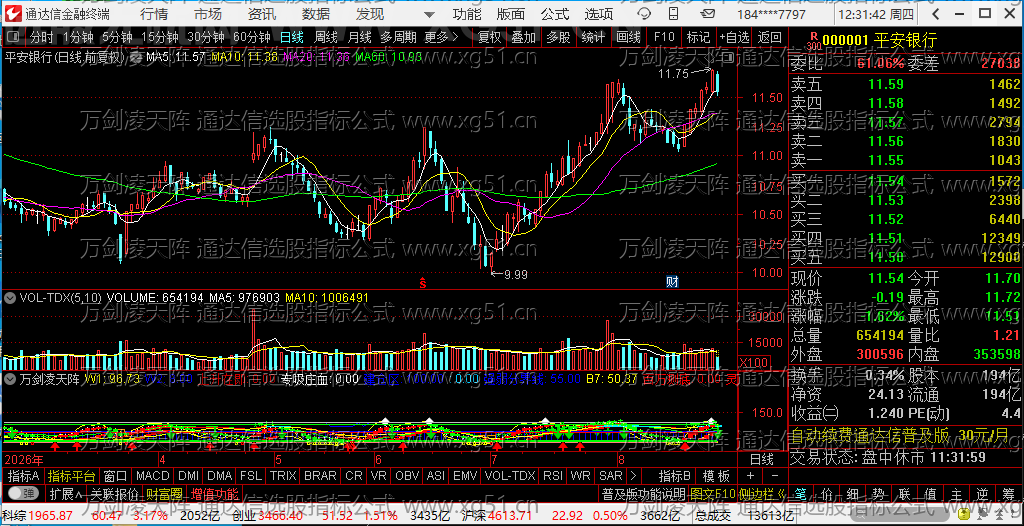
Task: Open the 多周期 multi-period view
Action: pyautogui.click(x=398, y=37)
